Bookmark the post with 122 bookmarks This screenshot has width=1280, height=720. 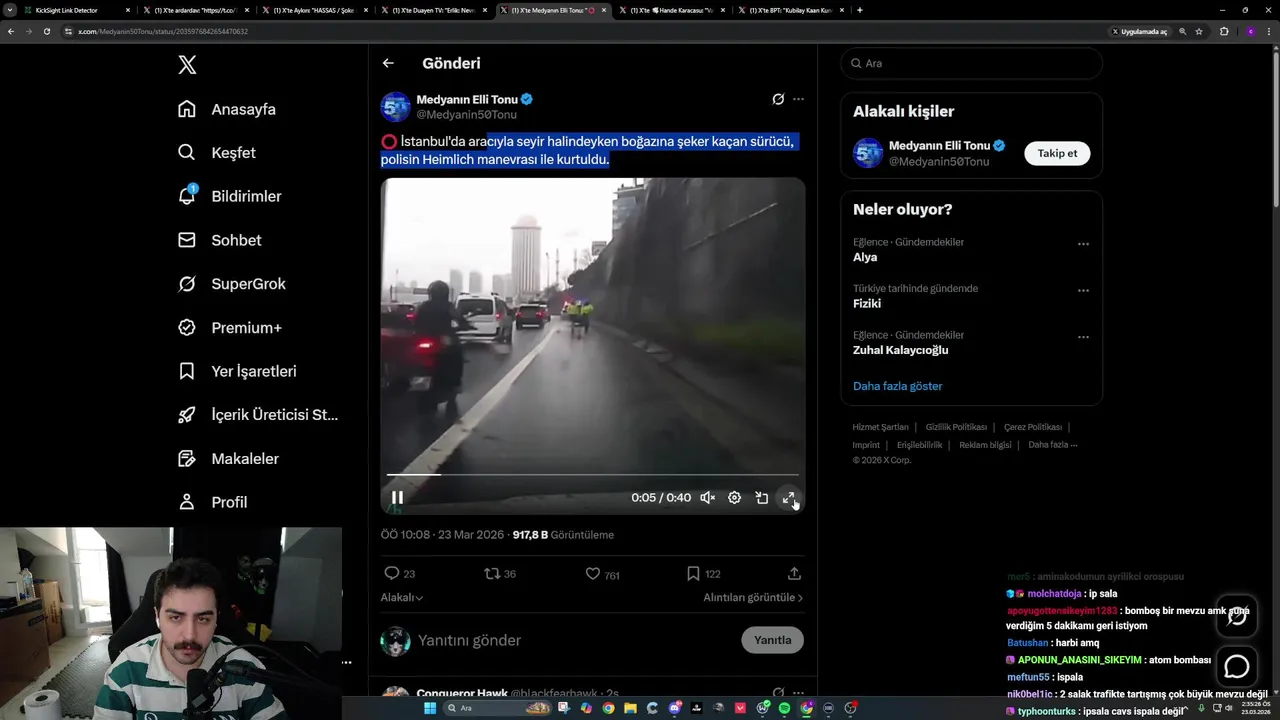click(x=693, y=573)
